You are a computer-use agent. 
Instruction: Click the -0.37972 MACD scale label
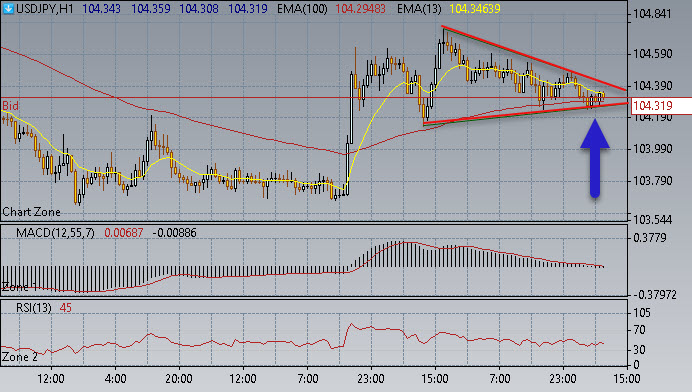tap(654, 295)
